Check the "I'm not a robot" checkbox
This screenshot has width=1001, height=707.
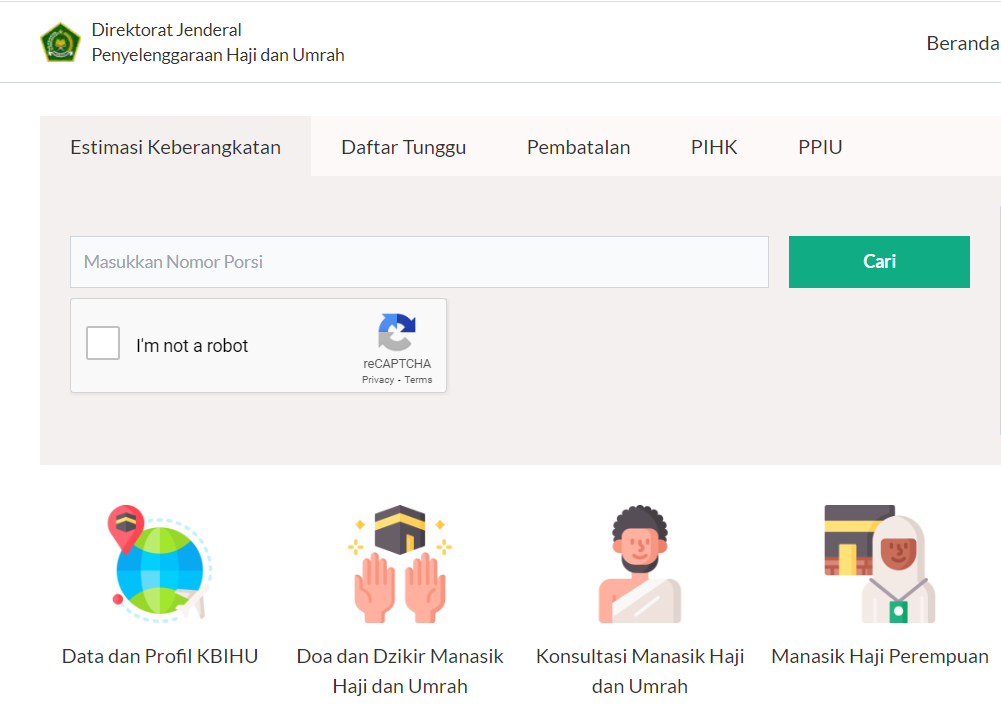[103, 343]
